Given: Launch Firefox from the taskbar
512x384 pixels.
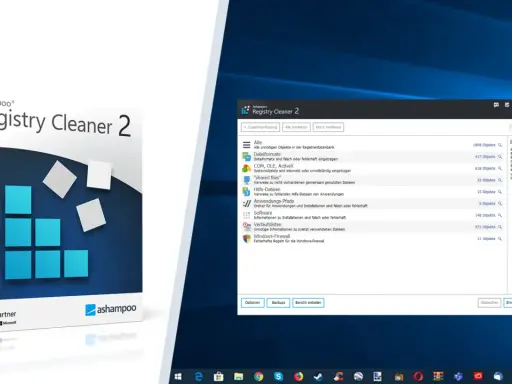Looking at the screenshot, I should [x=298, y=377].
